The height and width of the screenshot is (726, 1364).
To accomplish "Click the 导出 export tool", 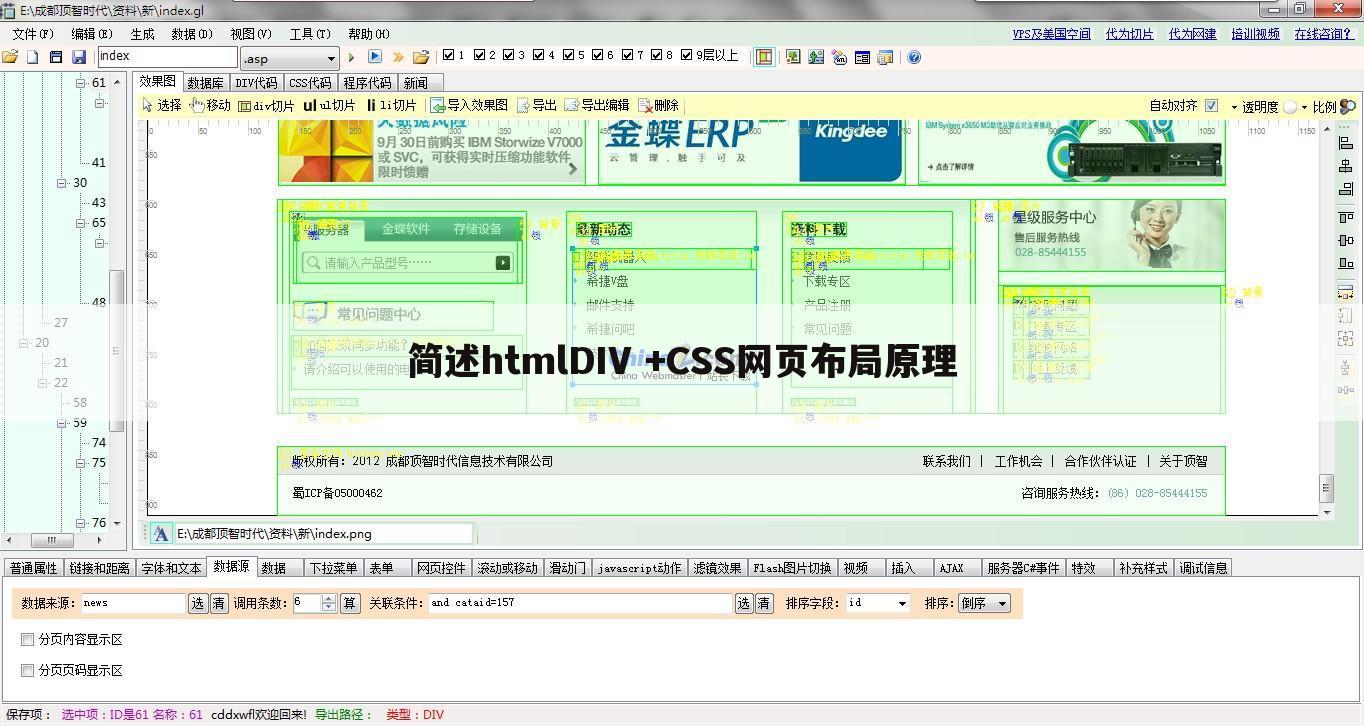I will coord(537,105).
